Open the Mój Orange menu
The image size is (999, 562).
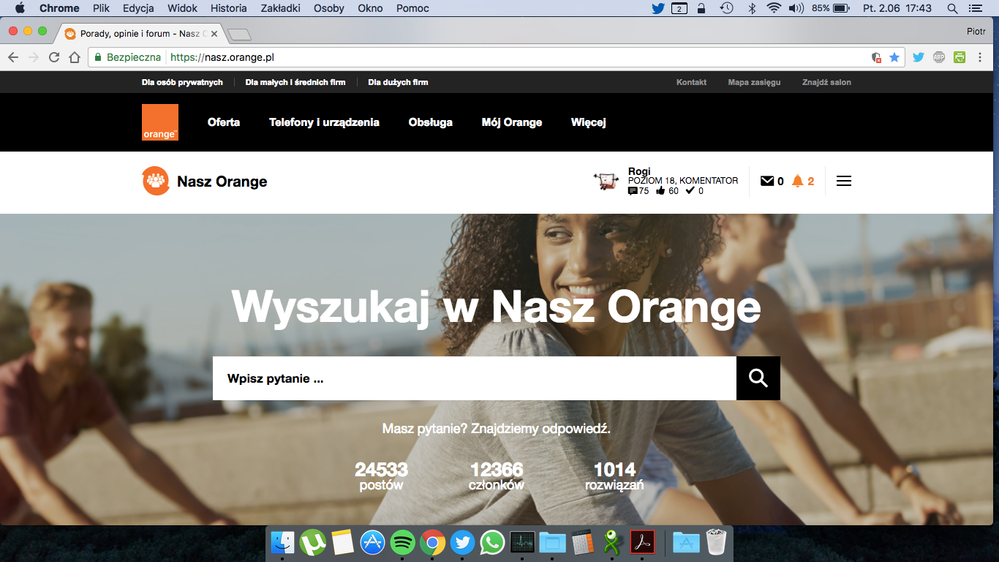coord(512,122)
